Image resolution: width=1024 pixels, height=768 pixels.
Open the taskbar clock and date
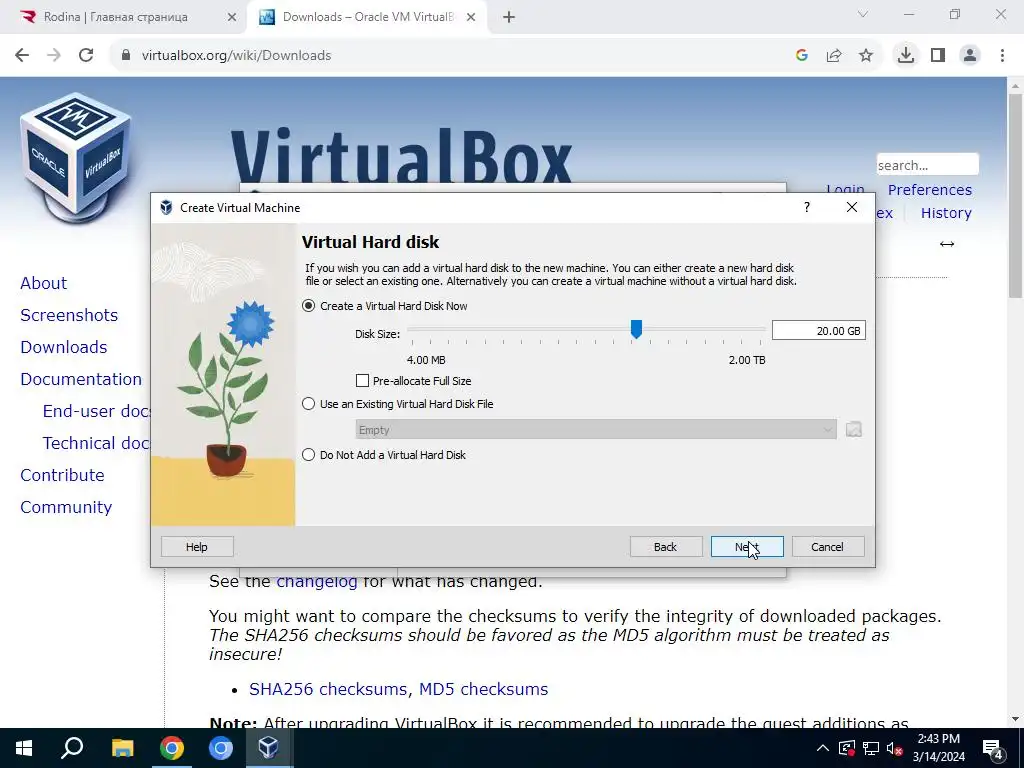pyautogui.click(x=938, y=748)
